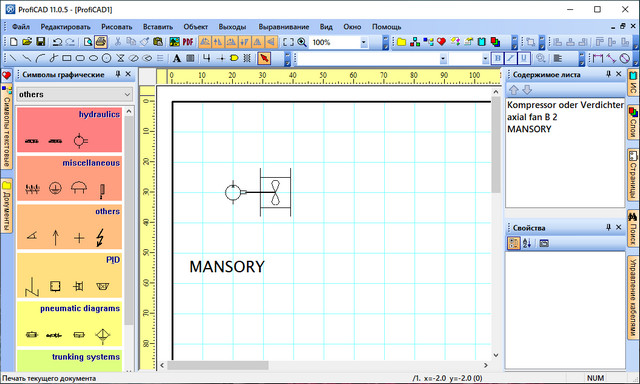Select the ellipse drawing tool

tap(93, 58)
